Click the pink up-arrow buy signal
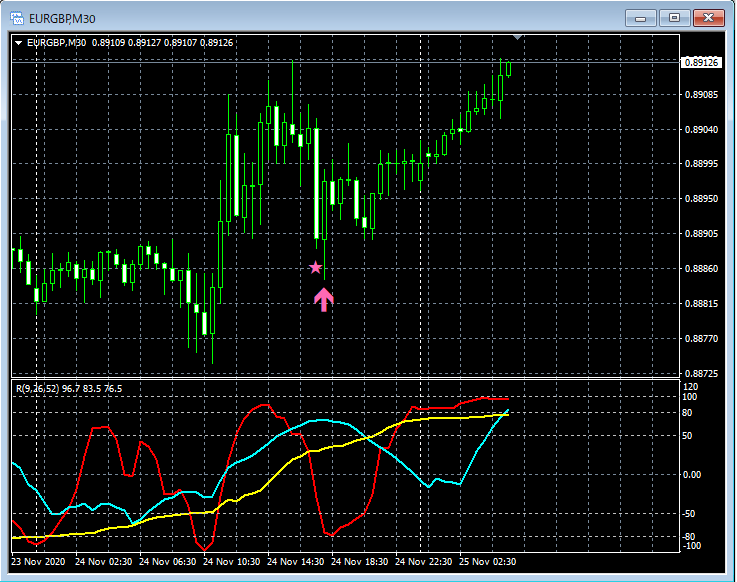 pyautogui.click(x=323, y=299)
